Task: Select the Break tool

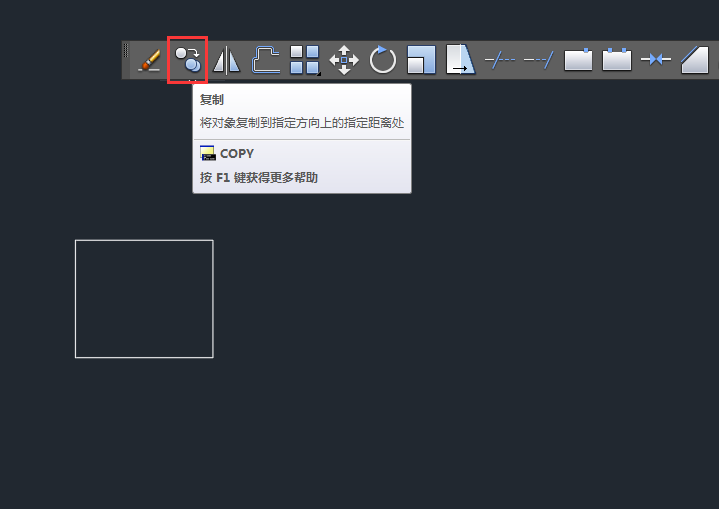Action: pyautogui.click(x=617, y=60)
